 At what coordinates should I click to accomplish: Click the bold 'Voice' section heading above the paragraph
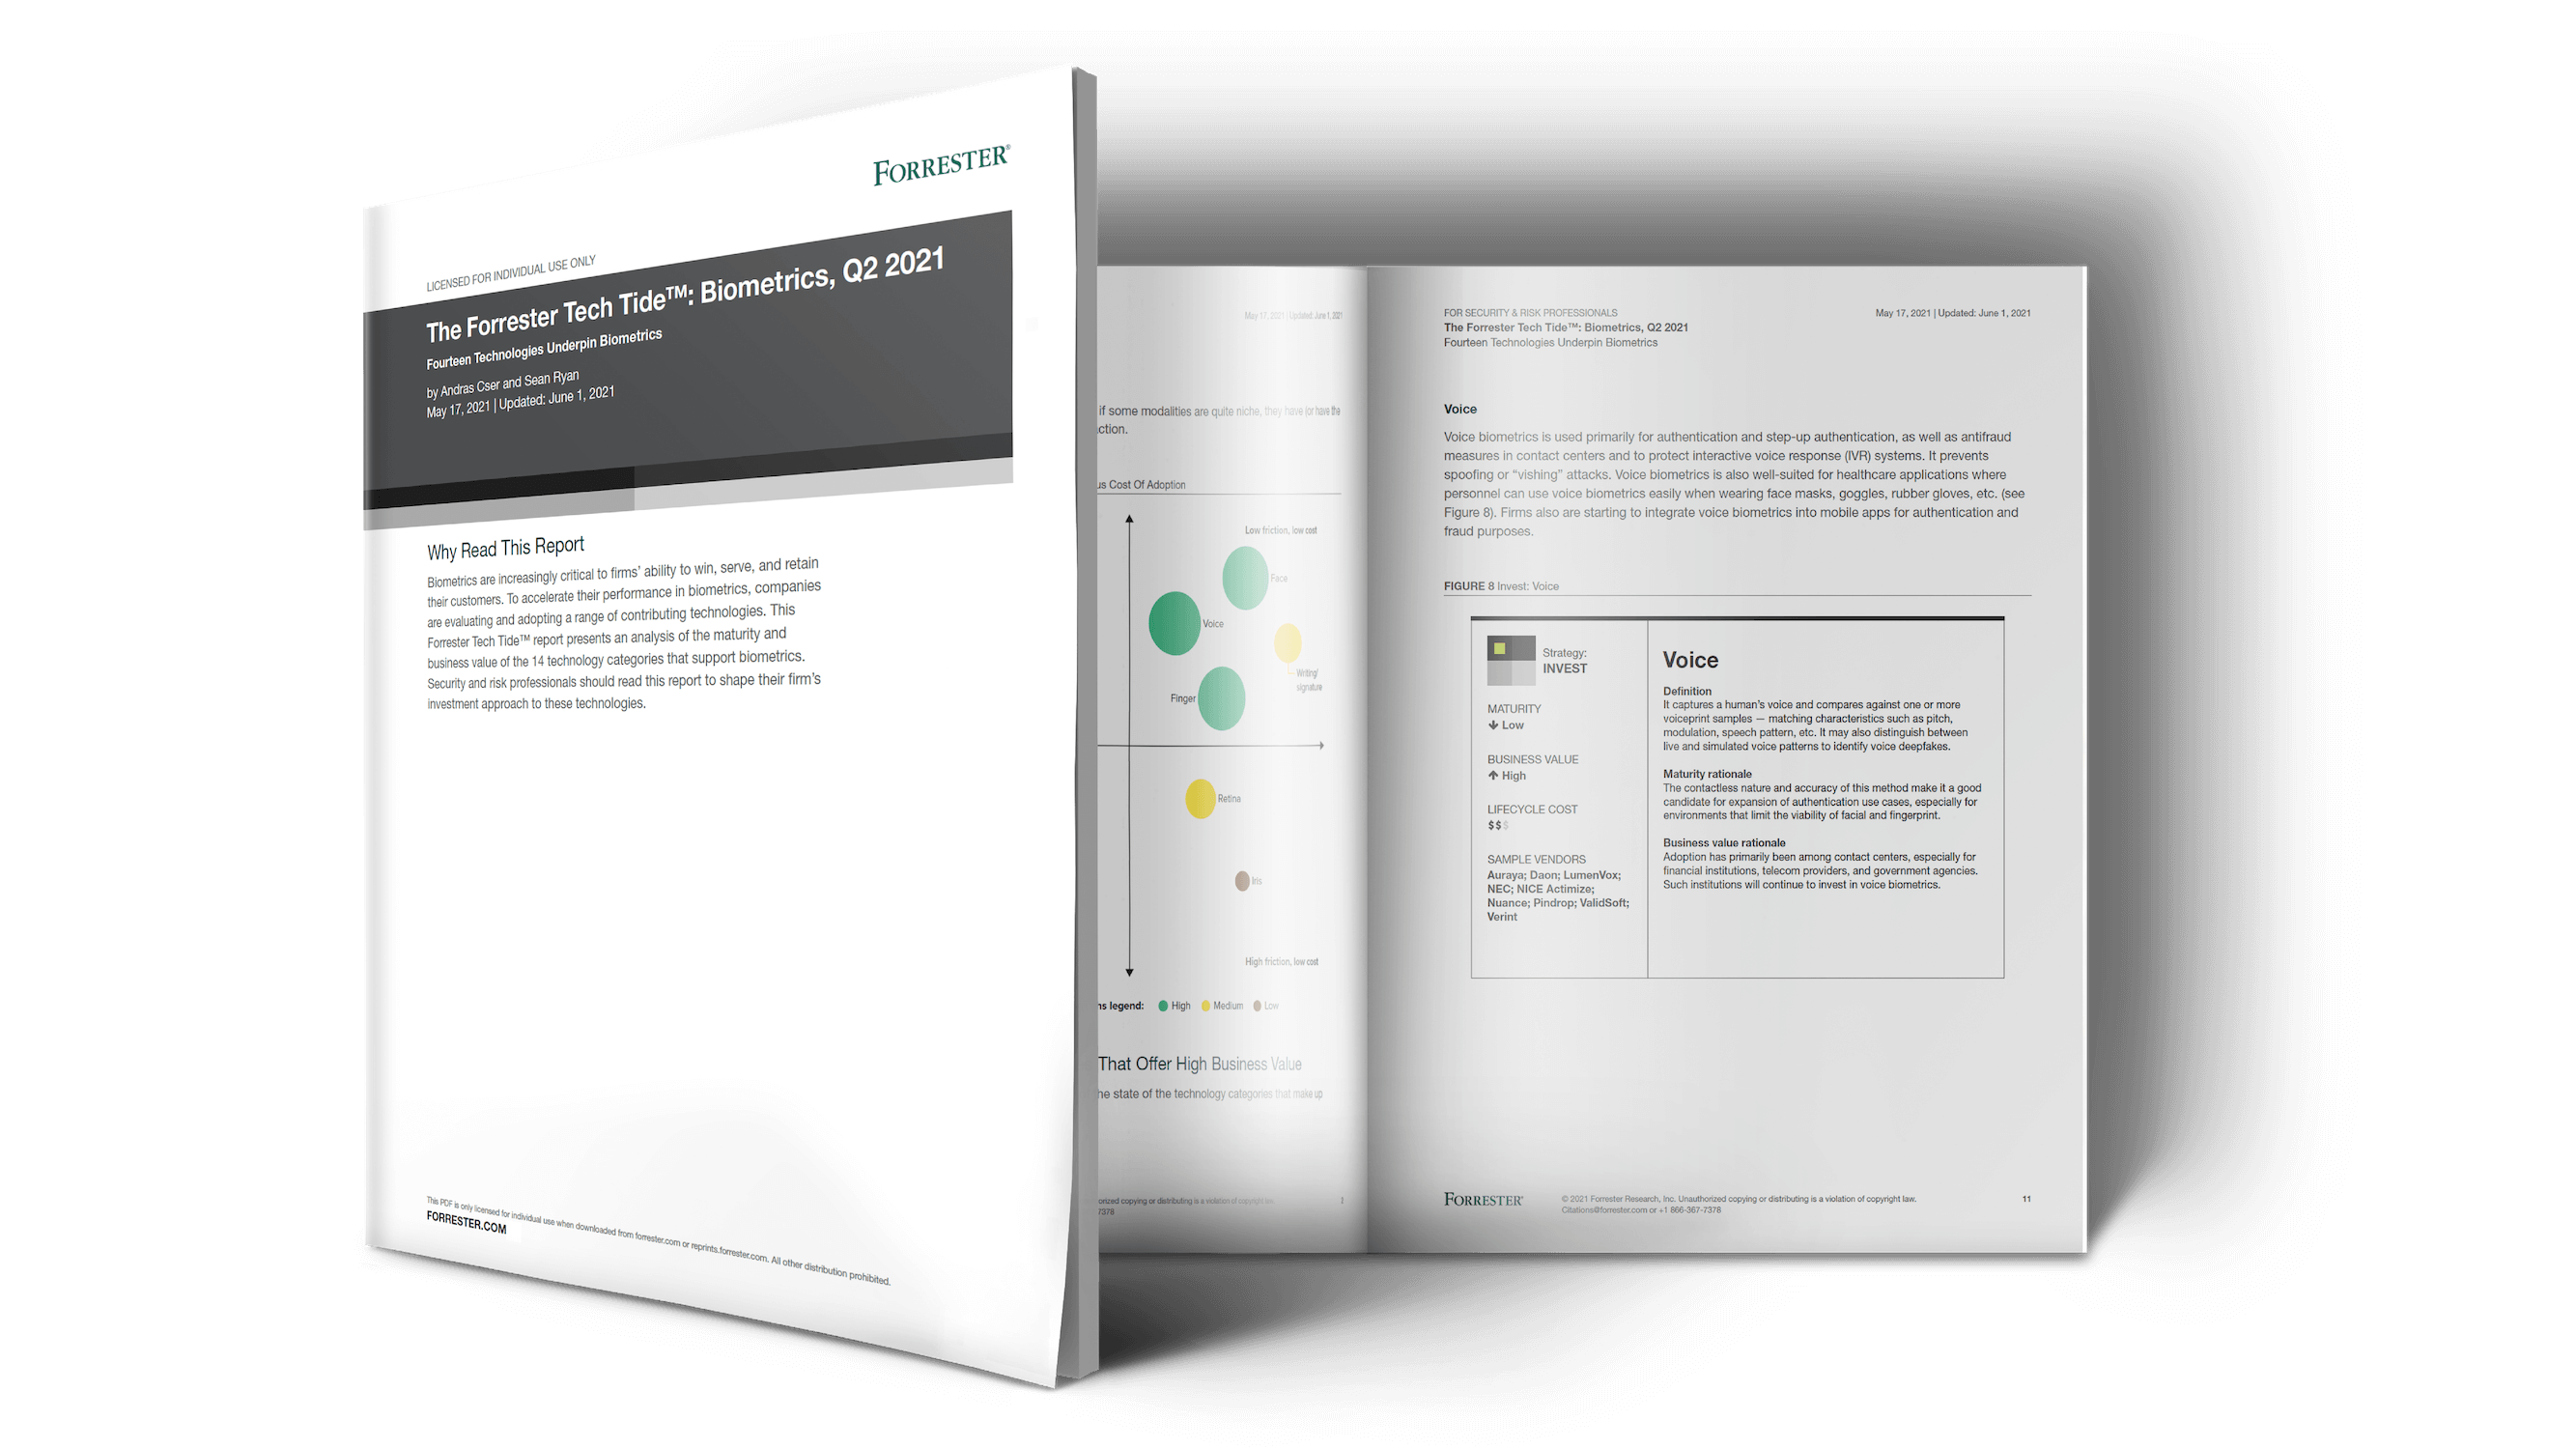[1460, 409]
